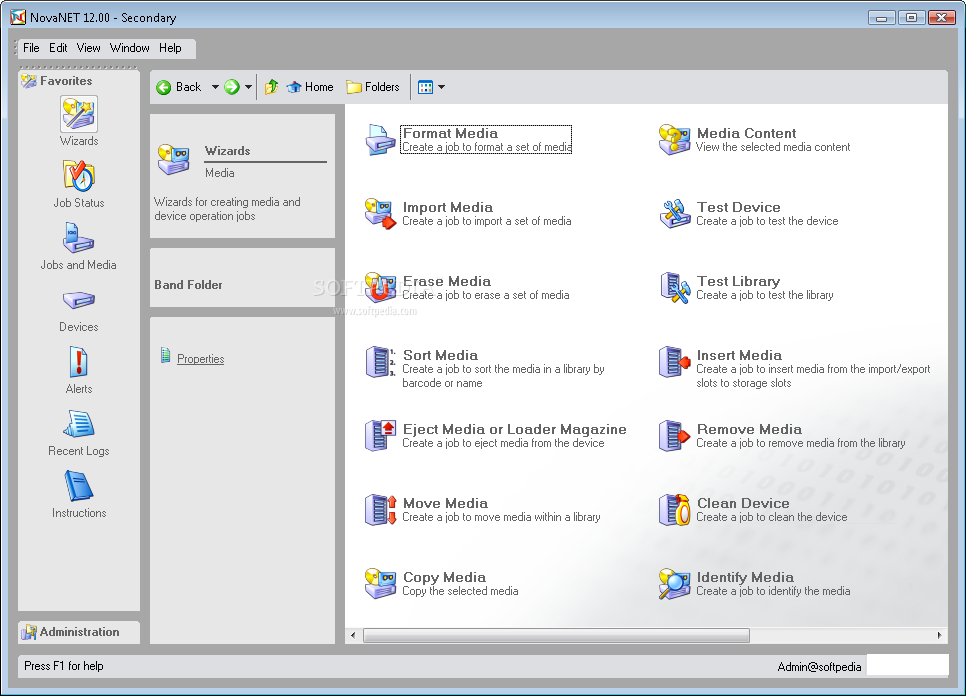Open the Window menu
Image resolution: width=966 pixels, height=696 pixels.
click(x=129, y=48)
